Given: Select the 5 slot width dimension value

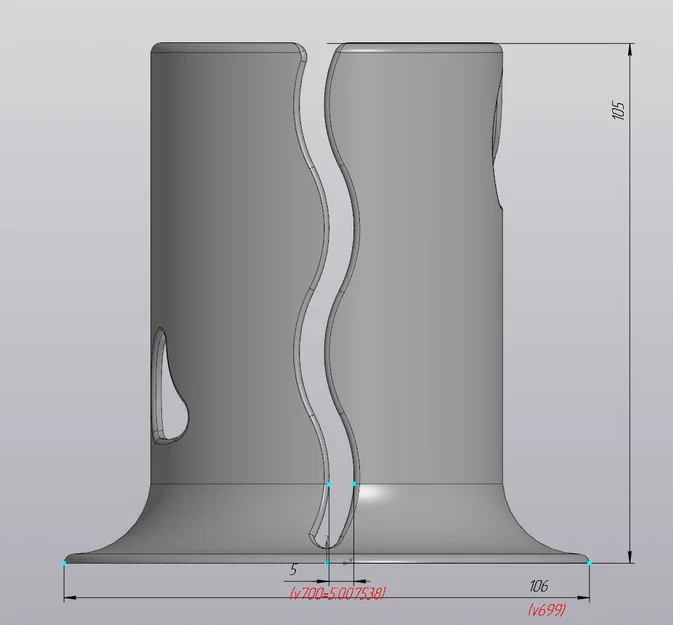Looking at the screenshot, I should (293, 570).
